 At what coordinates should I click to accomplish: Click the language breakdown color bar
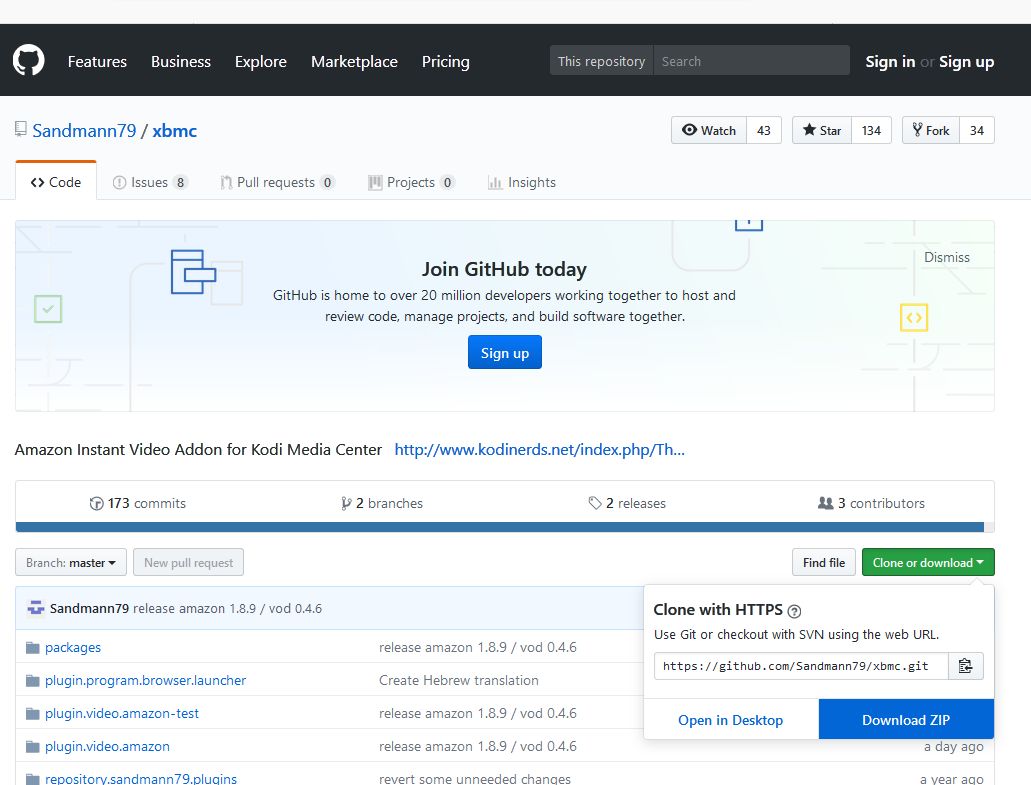click(505, 527)
